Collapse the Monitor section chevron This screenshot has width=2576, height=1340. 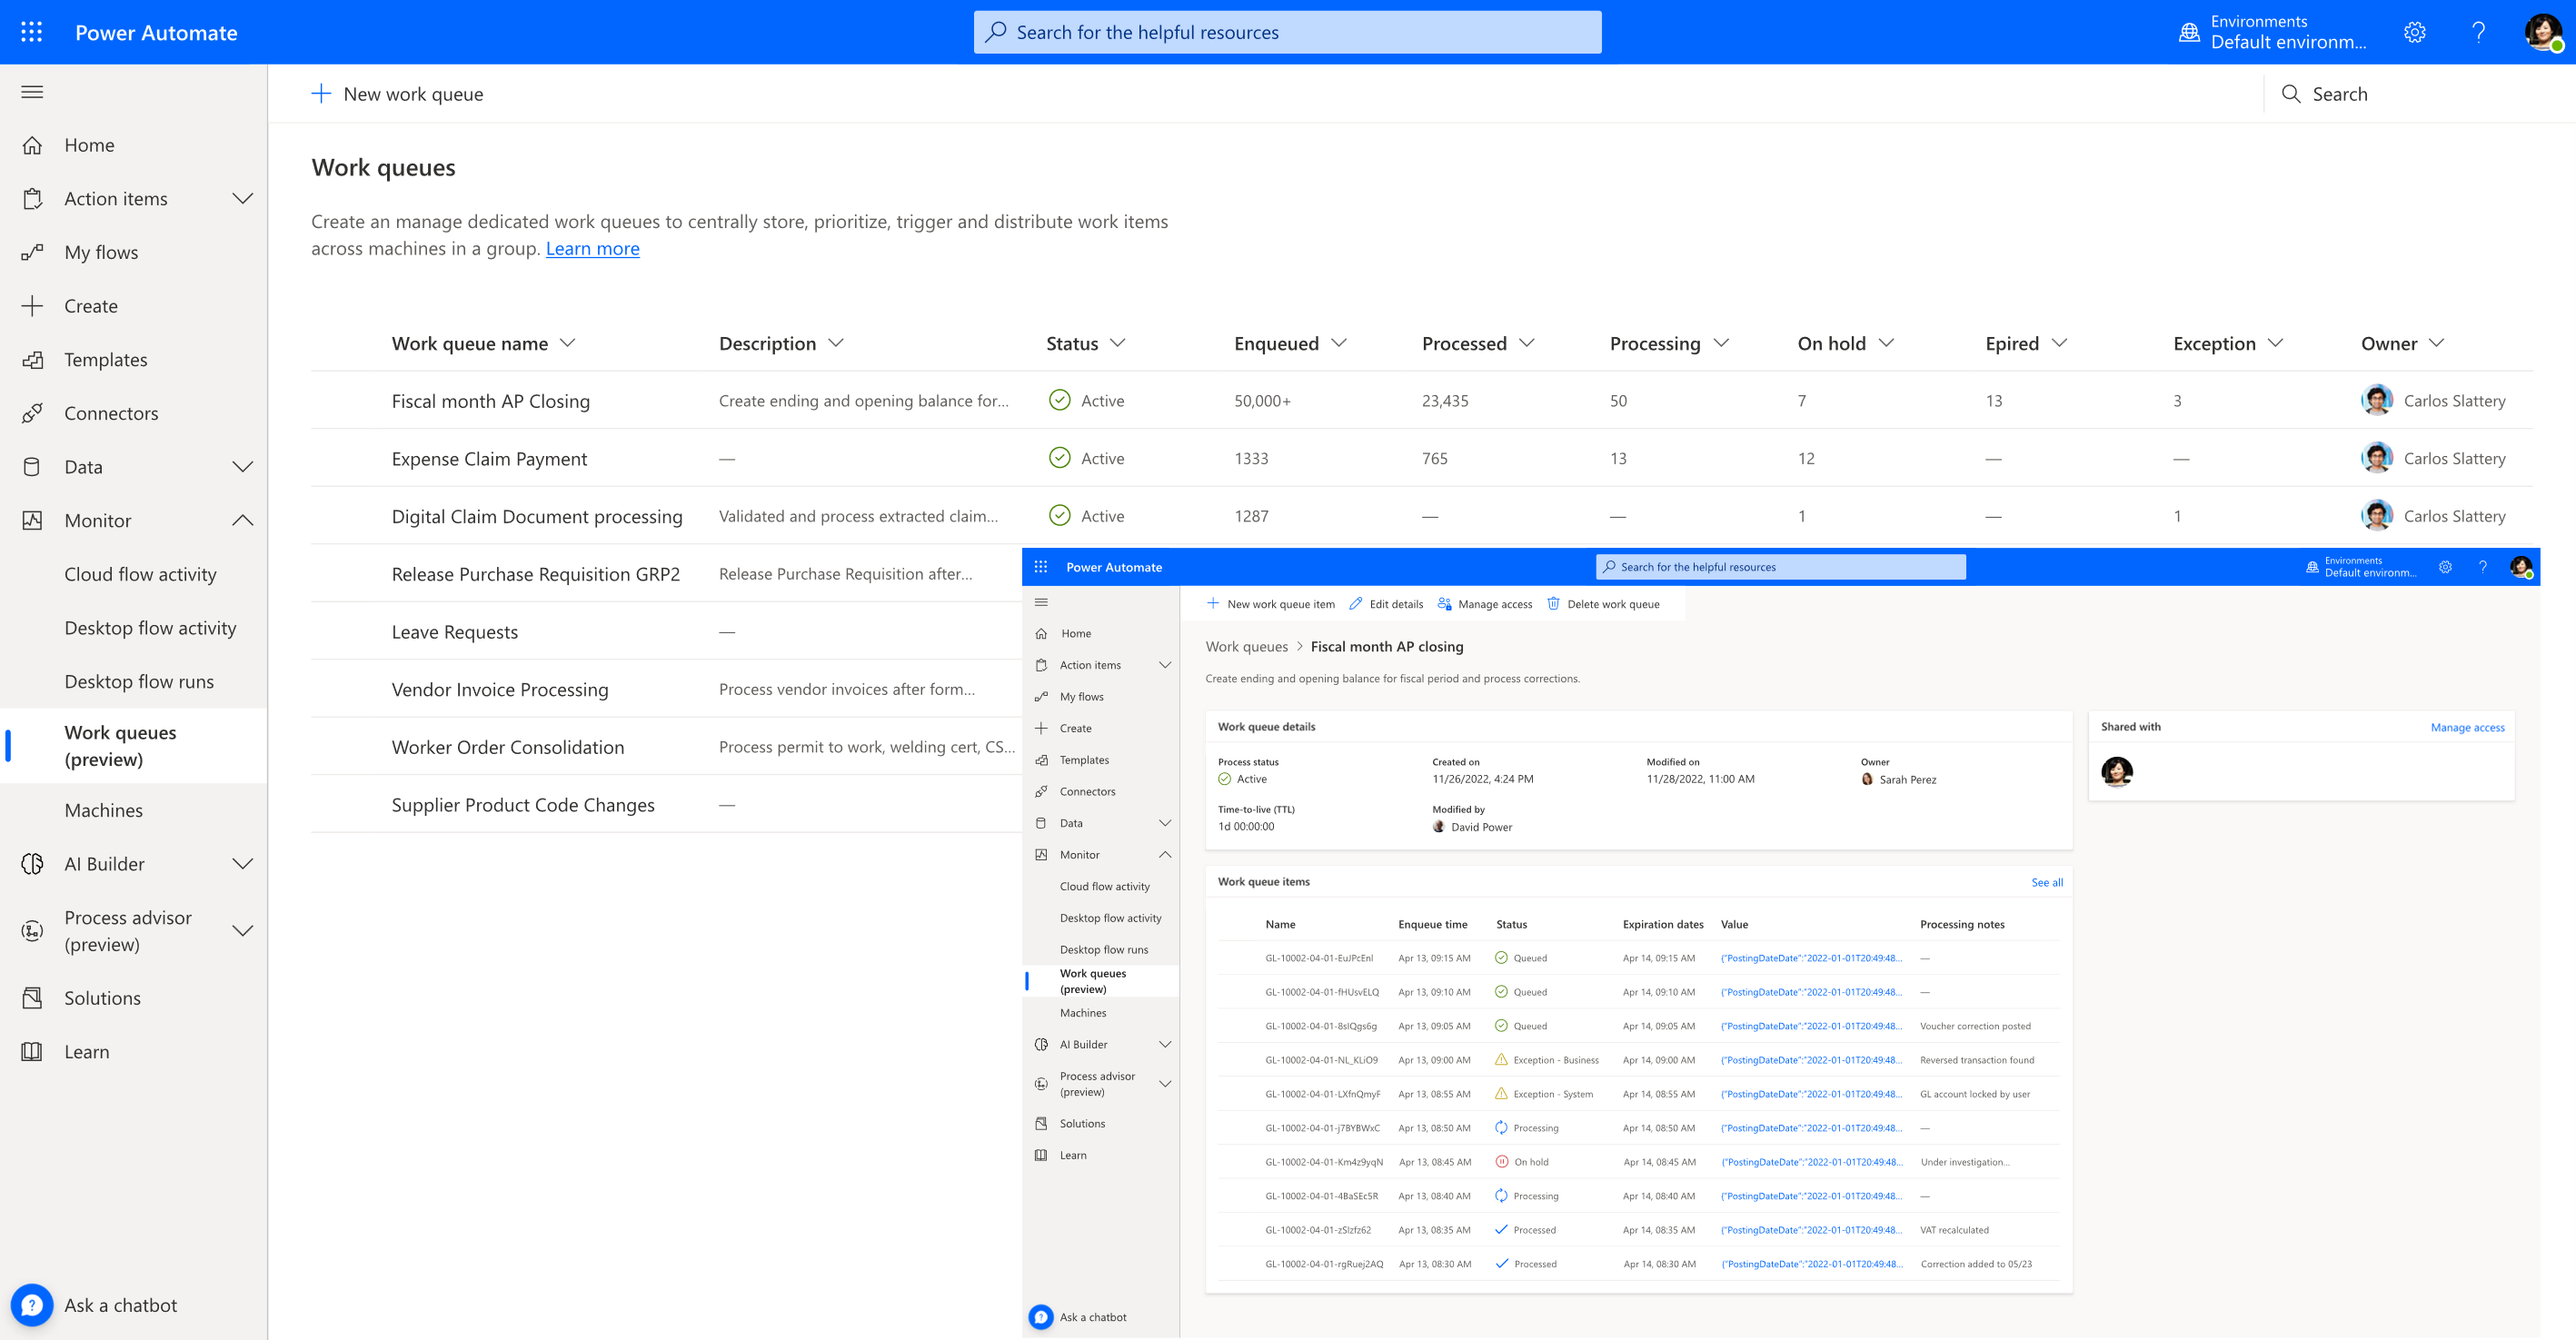242,521
